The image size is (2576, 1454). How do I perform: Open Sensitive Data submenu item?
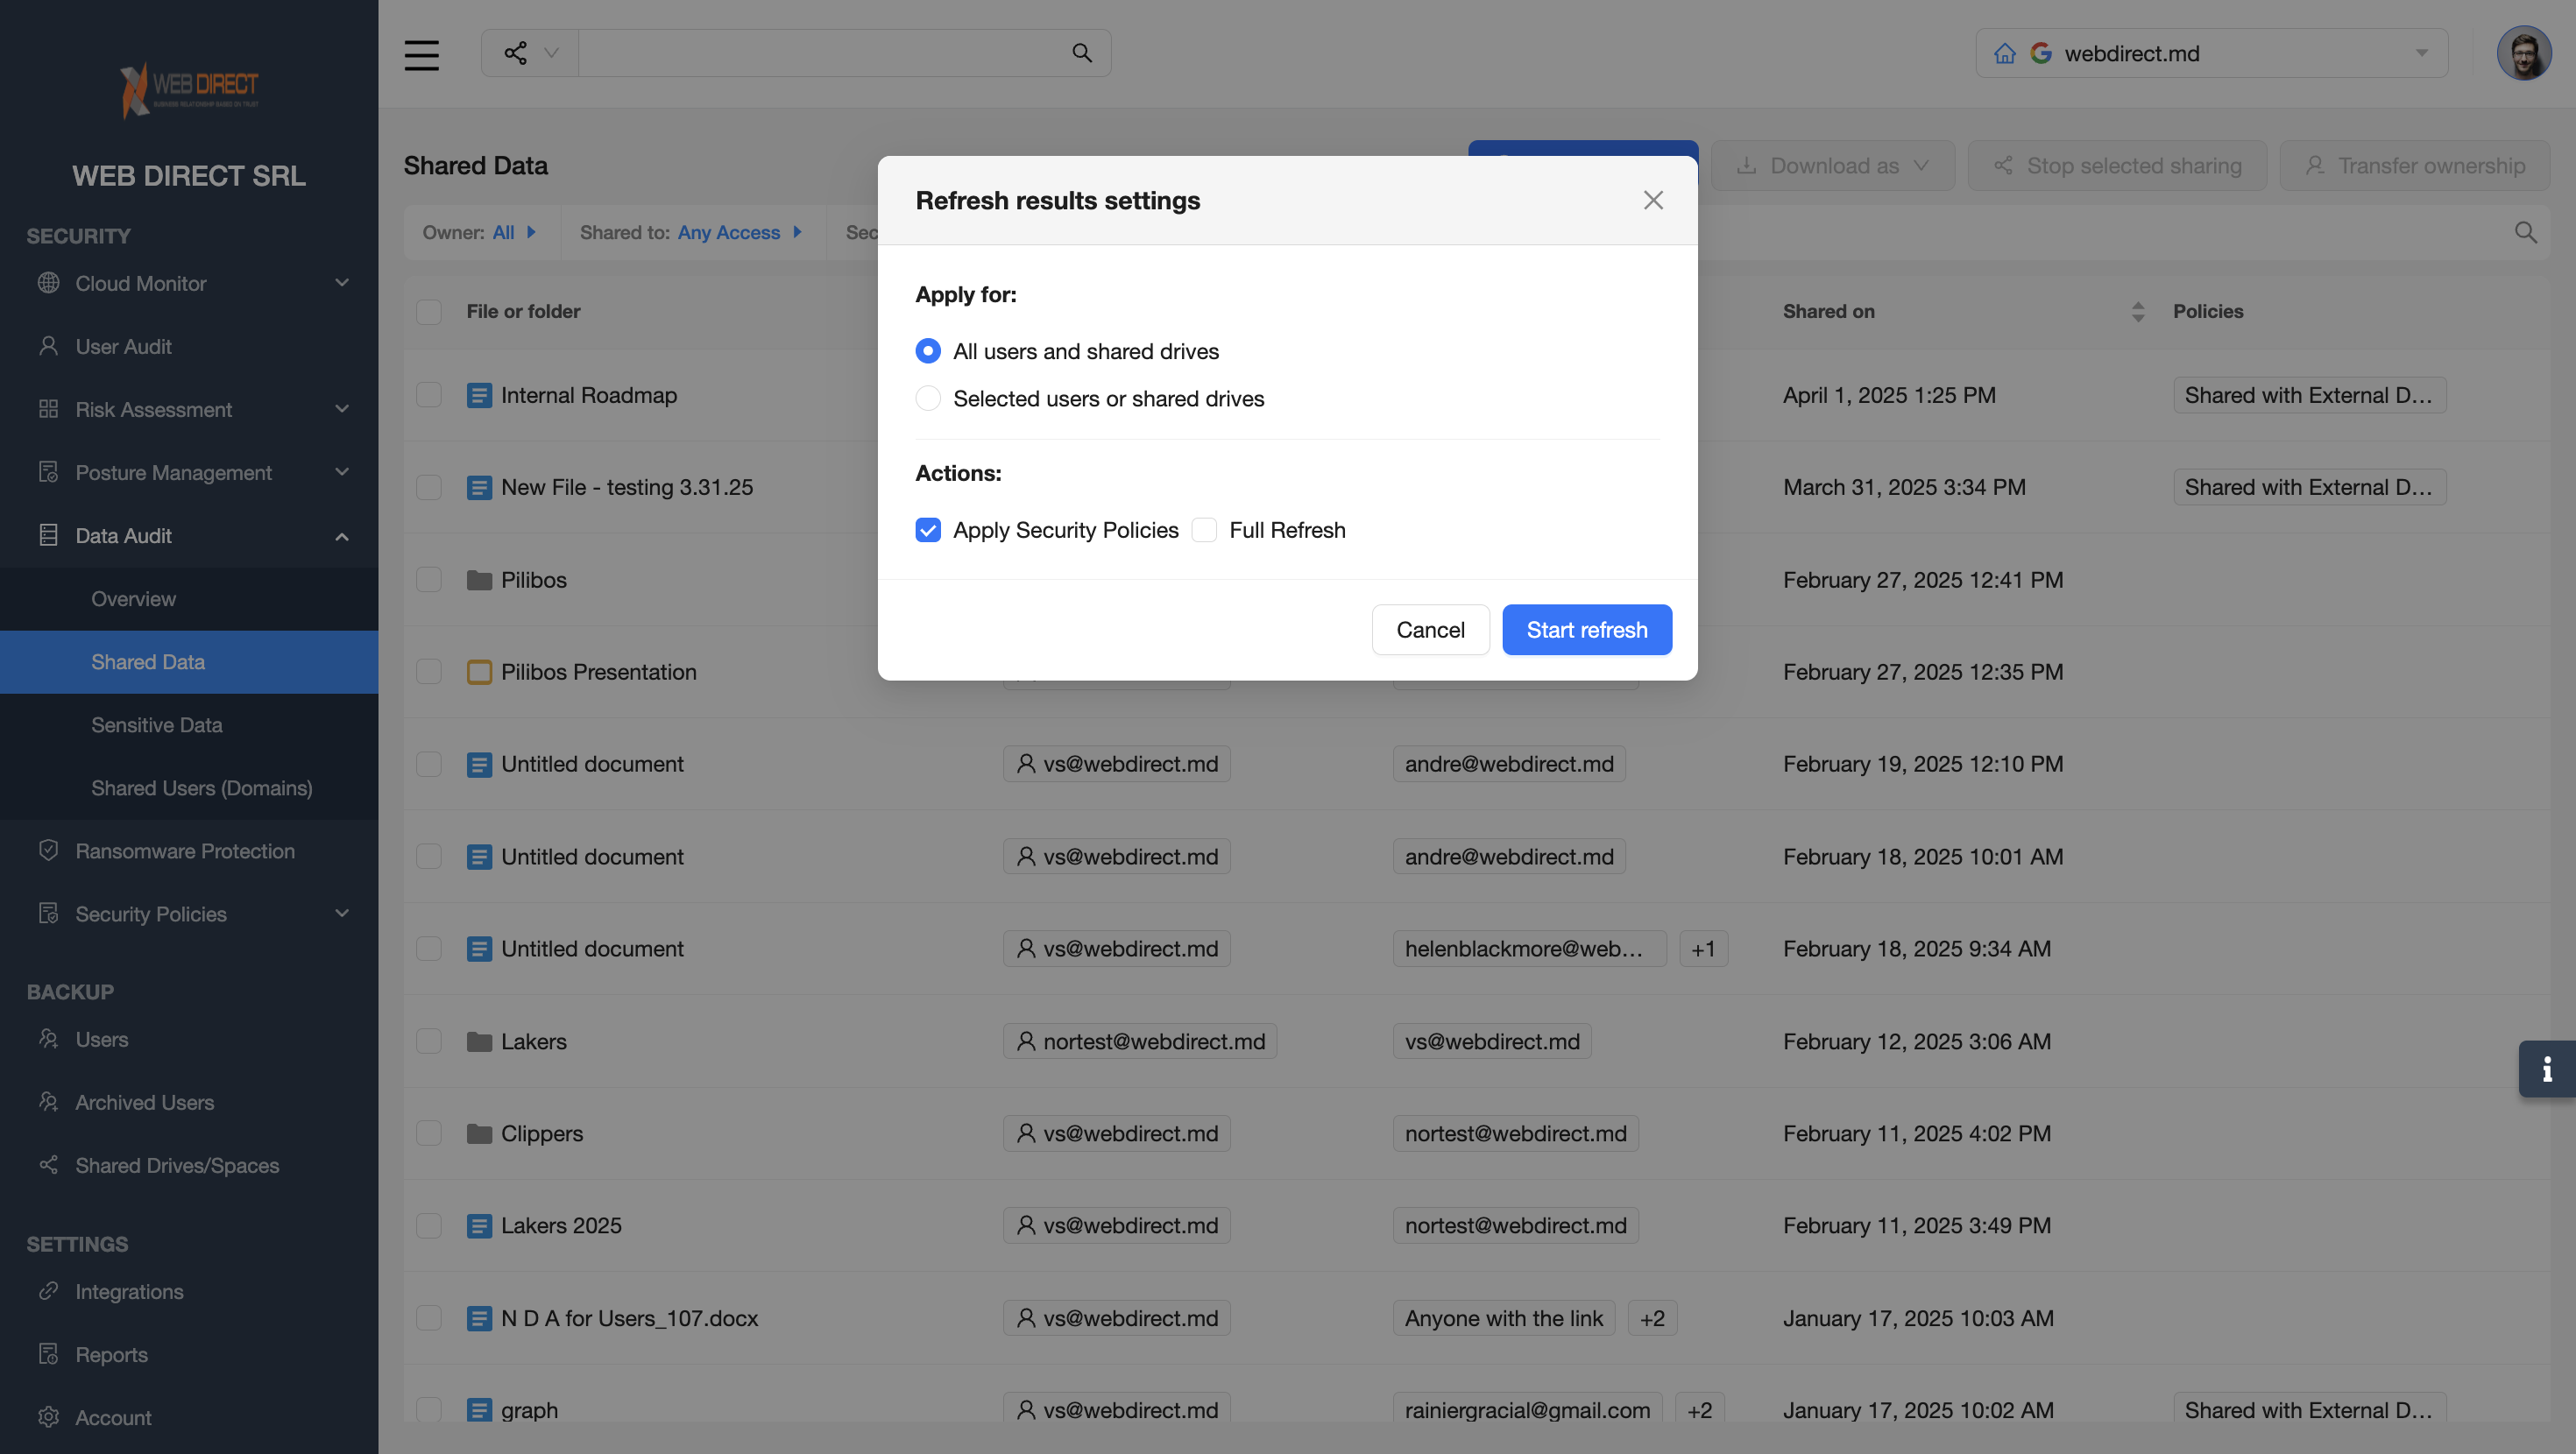click(189, 725)
